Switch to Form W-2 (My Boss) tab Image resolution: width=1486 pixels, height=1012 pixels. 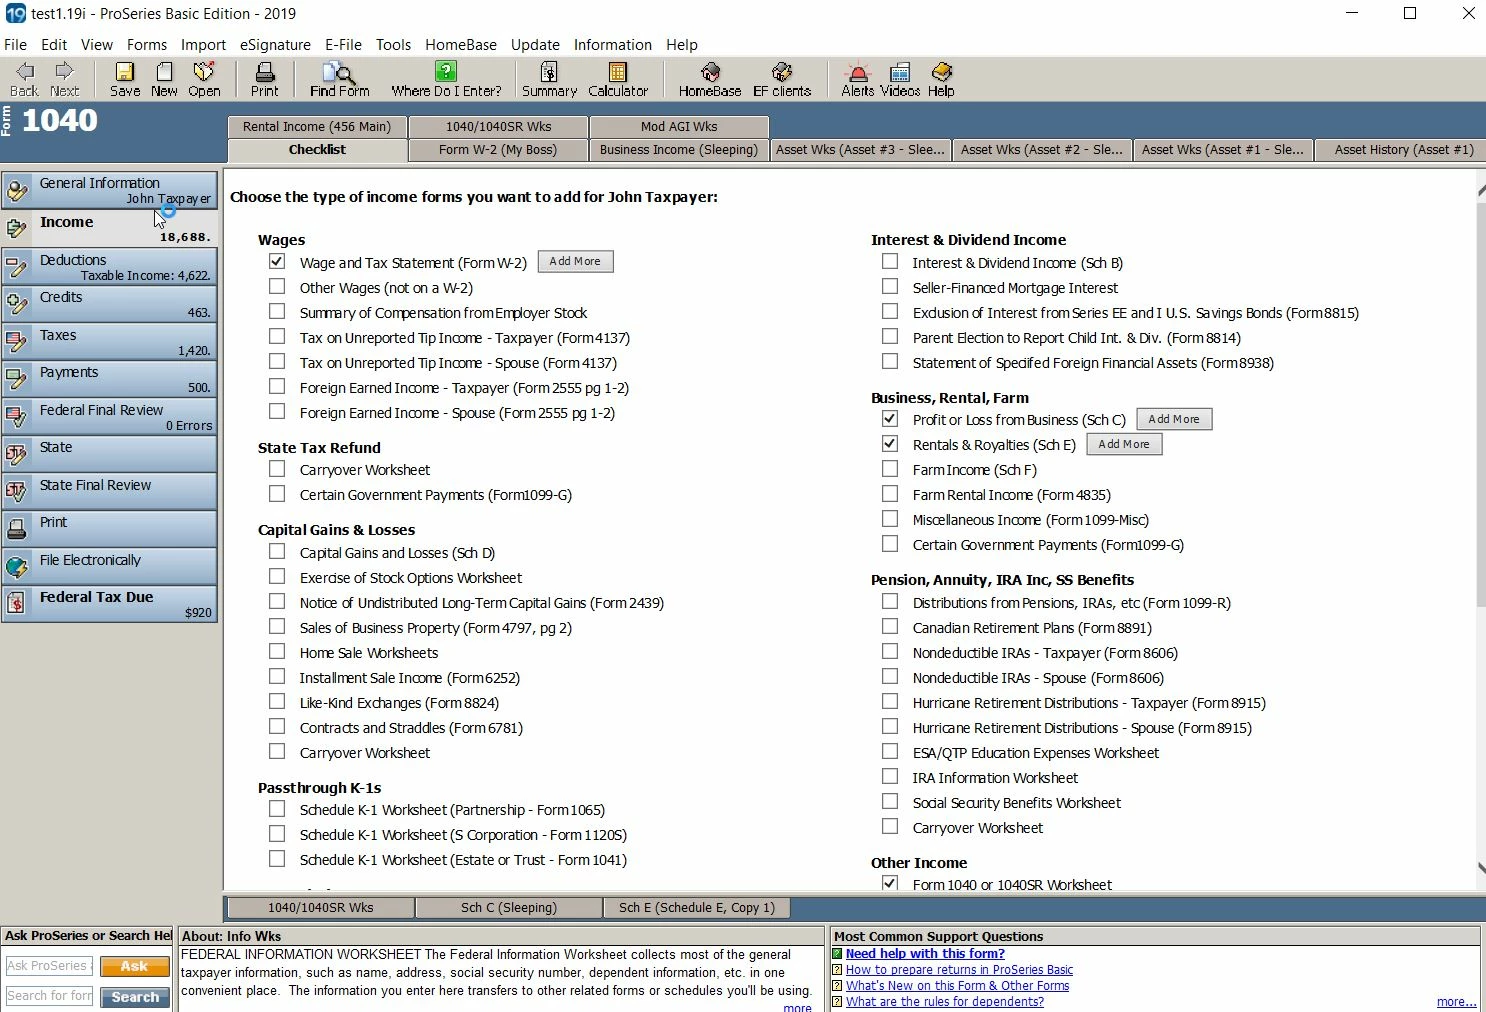click(x=497, y=150)
